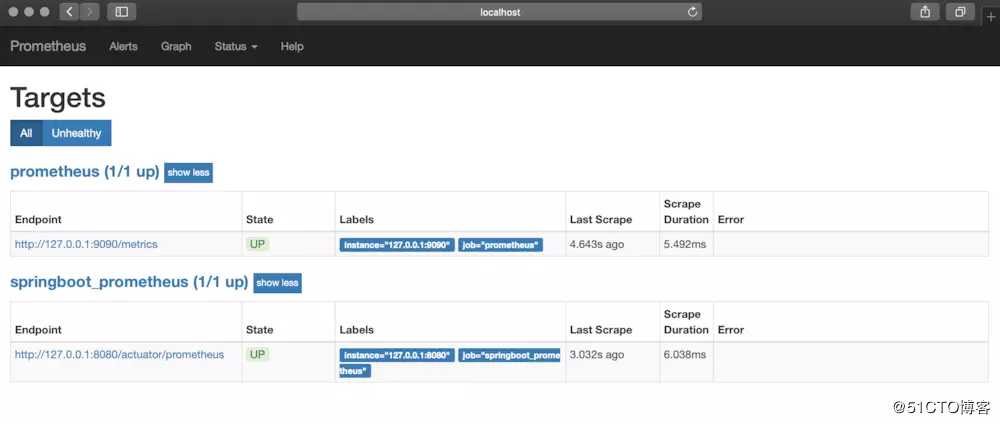Open the Prometheus brand home link
The height and width of the screenshot is (424, 1000).
click(x=48, y=46)
